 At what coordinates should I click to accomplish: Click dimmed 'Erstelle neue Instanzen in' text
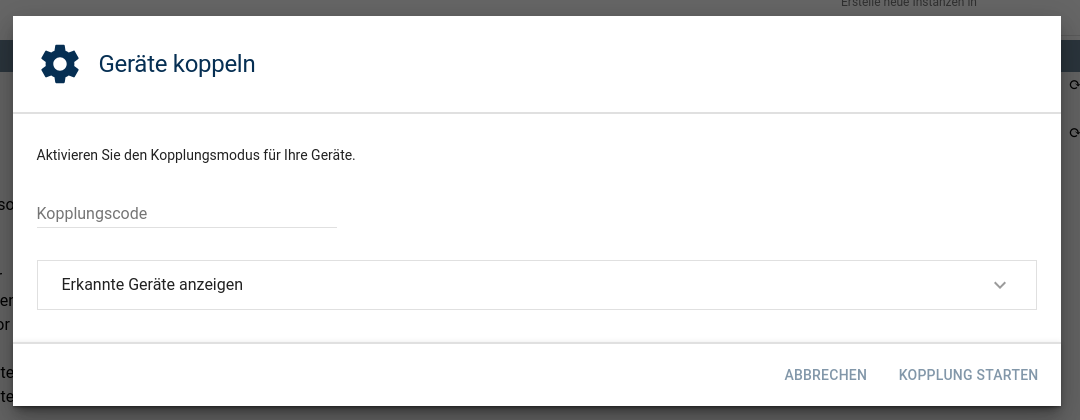[x=908, y=5]
